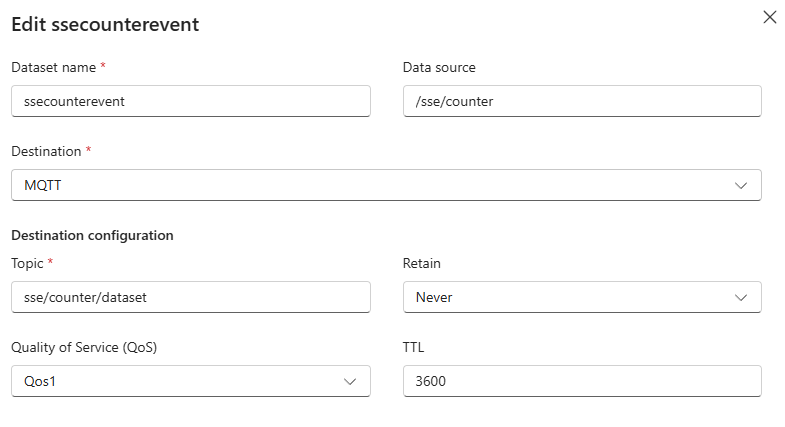The image size is (785, 427).
Task: Click the Topic field containing sse/counter/dataset
Action: click(190, 297)
